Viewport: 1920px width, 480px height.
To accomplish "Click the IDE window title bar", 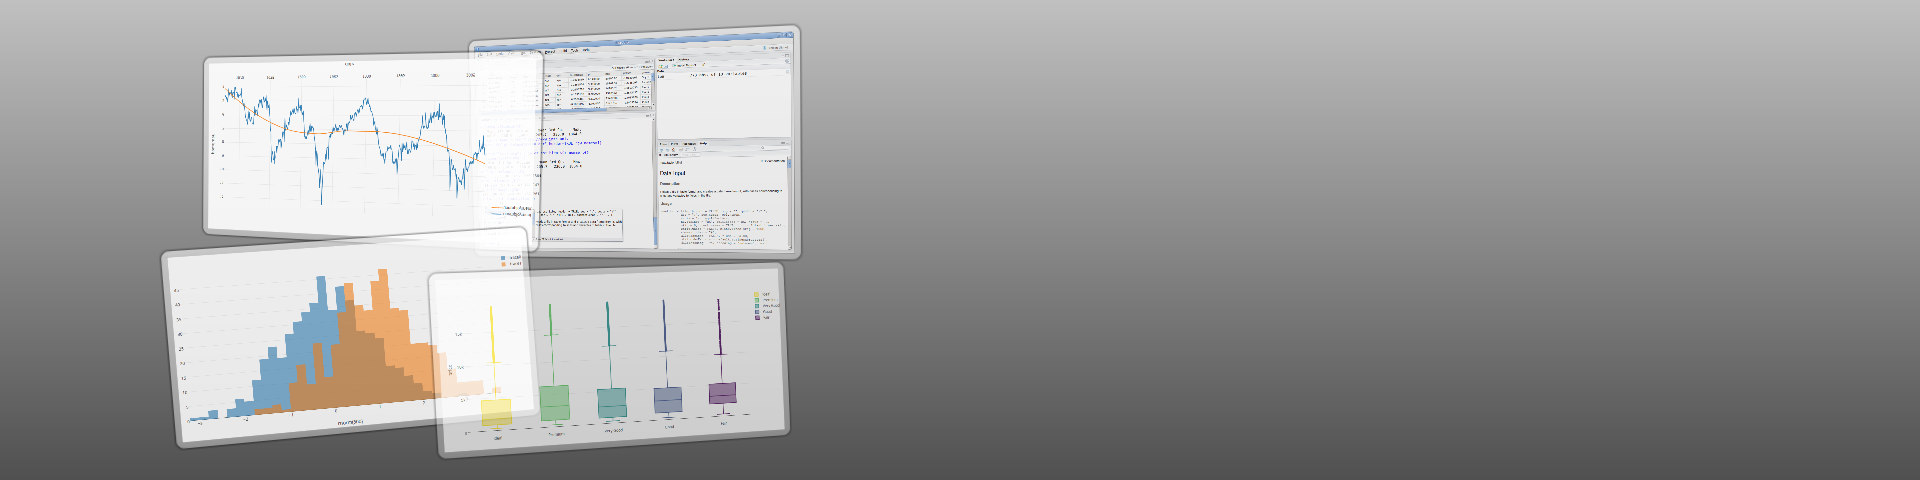I will (630, 43).
